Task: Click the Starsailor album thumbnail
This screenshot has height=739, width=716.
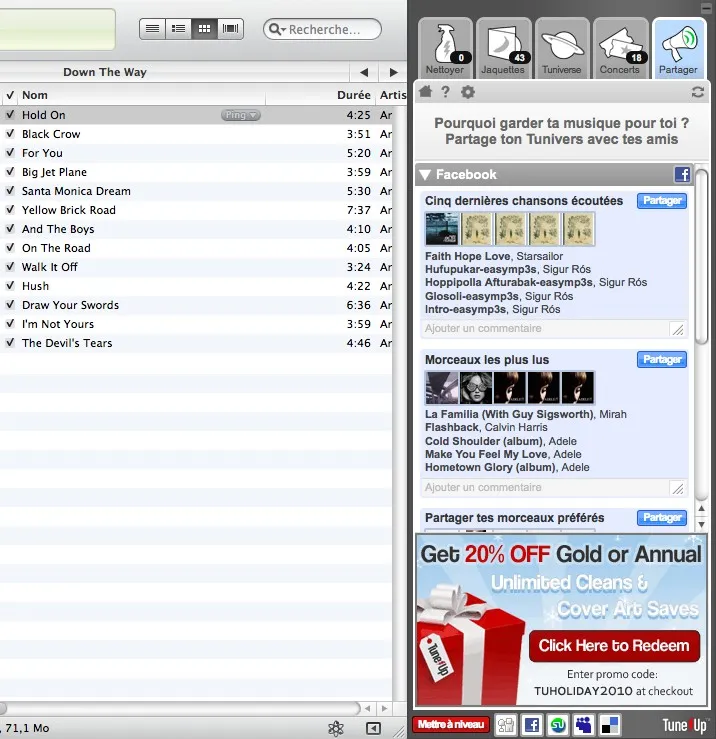Action: click(442, 229)
